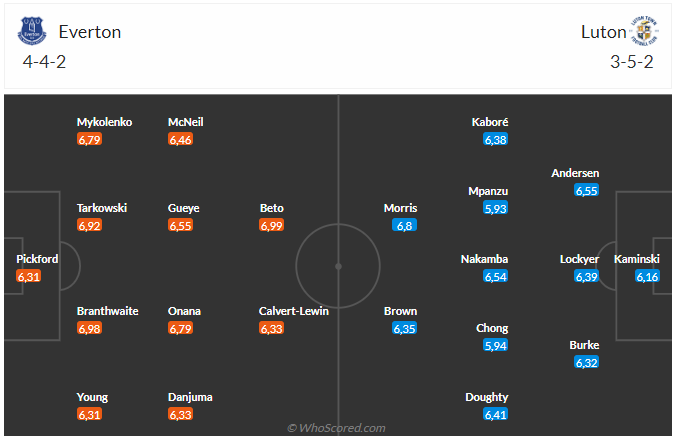Viewport: 674px width, 436px height.
Task: Click Branthwaite's 6,98 rating badge
Action: 89,329
